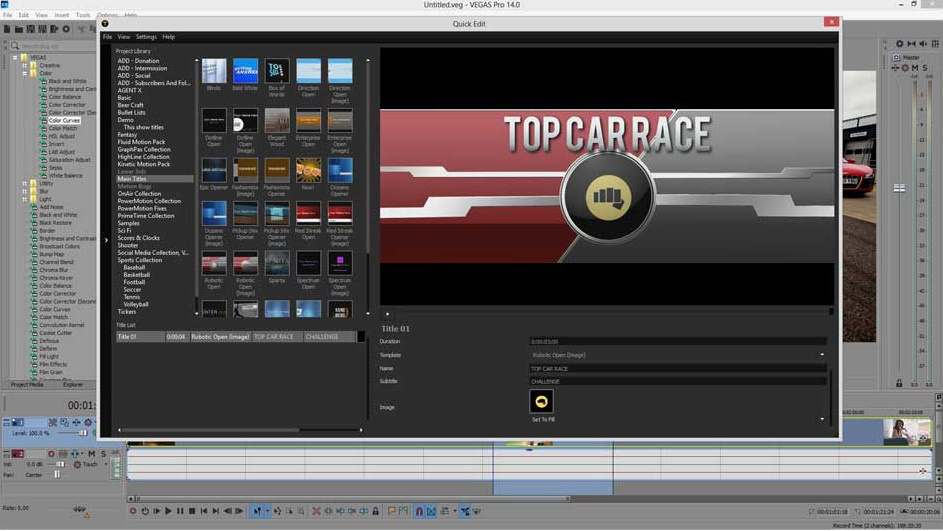943x531 pixels.
Task: Toggle Lock Envelopes to Events icon
Action: click(x=465, y=511)
